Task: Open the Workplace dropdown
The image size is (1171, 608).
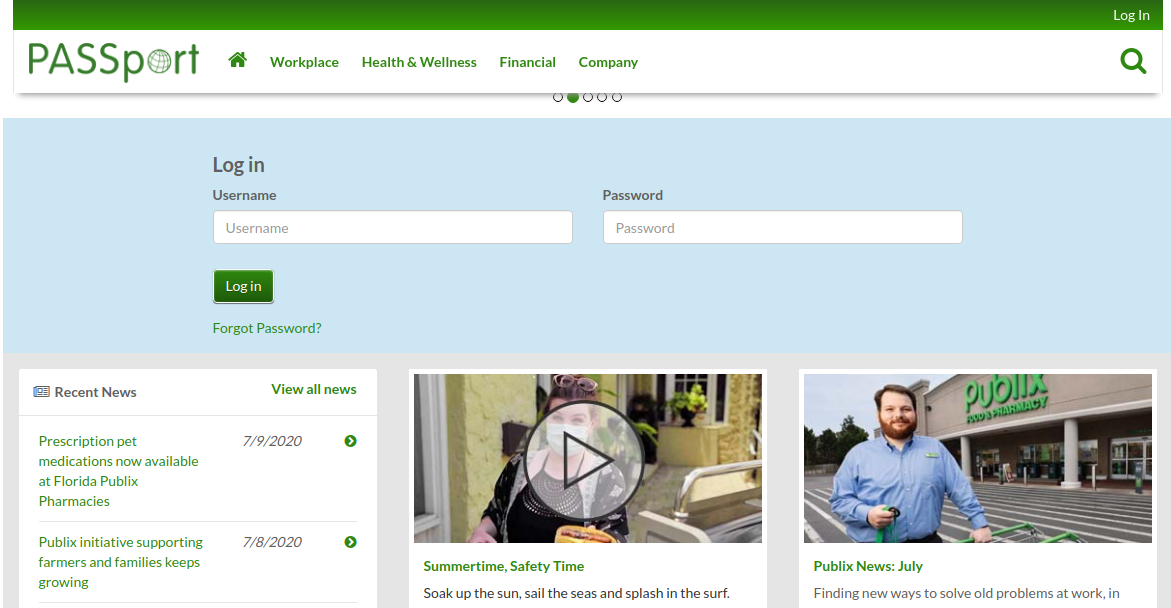Action: [x=304, y=61]
